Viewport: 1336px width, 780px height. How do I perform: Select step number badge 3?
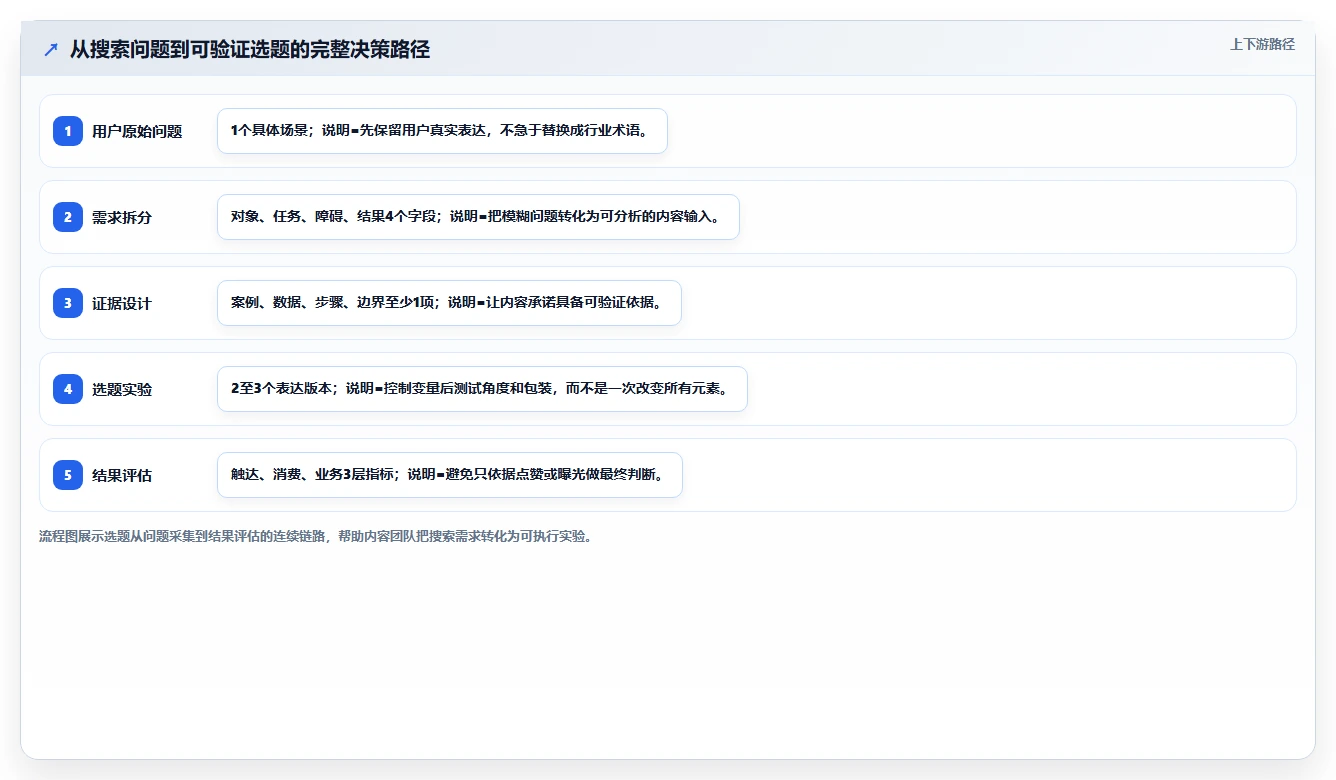point(68,303)
